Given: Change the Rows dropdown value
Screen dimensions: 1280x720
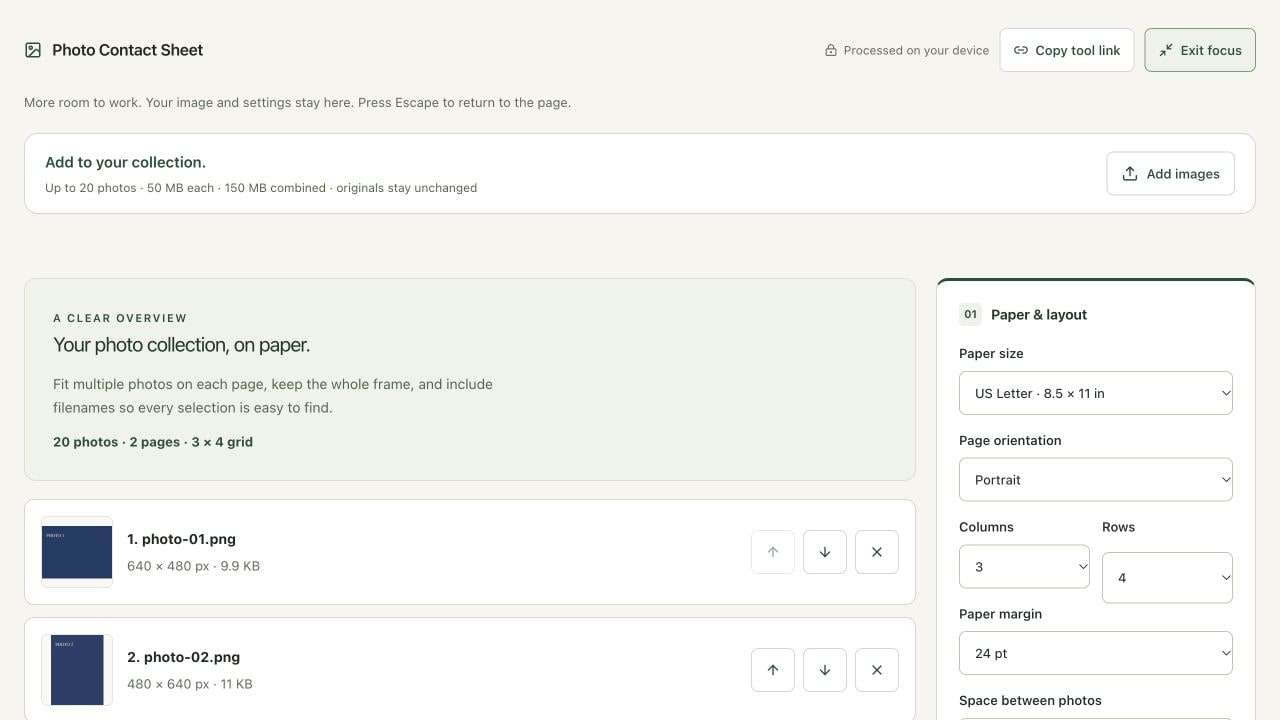Looking at the screenshot, I should (1167, 578).
